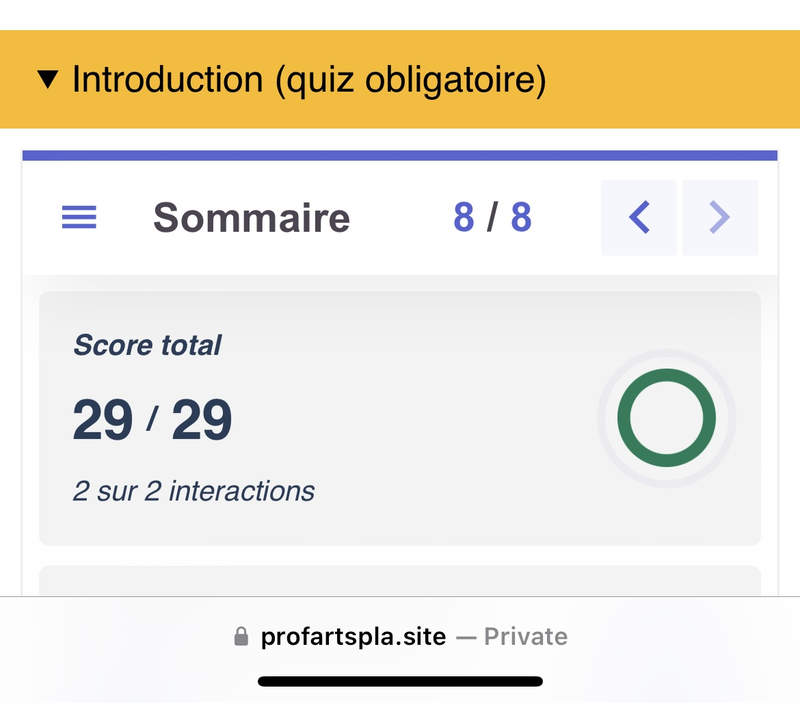This screenshot has width=800, height=703.
Task: Tap the lock icon beside the URL
Action: tap(240, 637)
